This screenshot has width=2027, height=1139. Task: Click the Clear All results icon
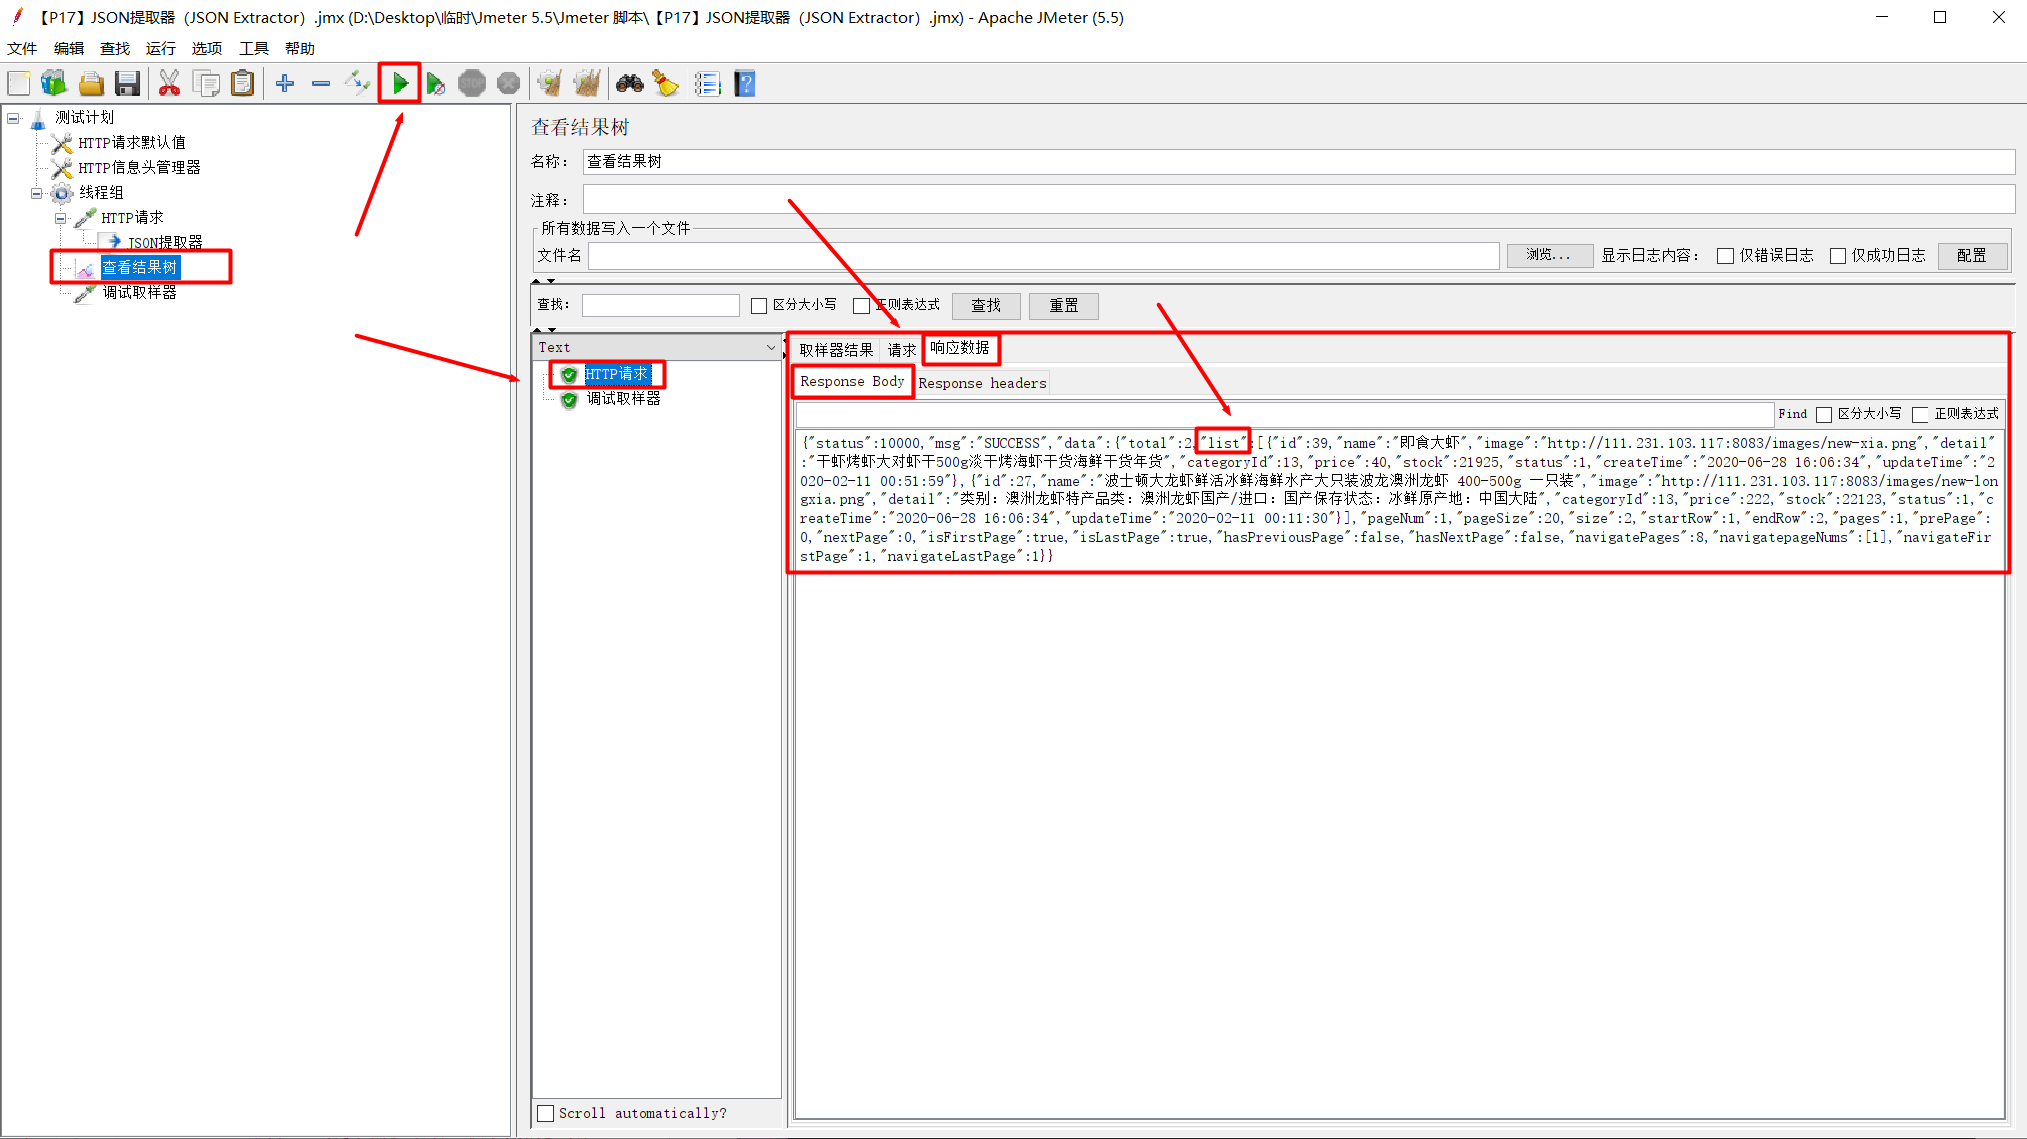[x=587, y=84]
